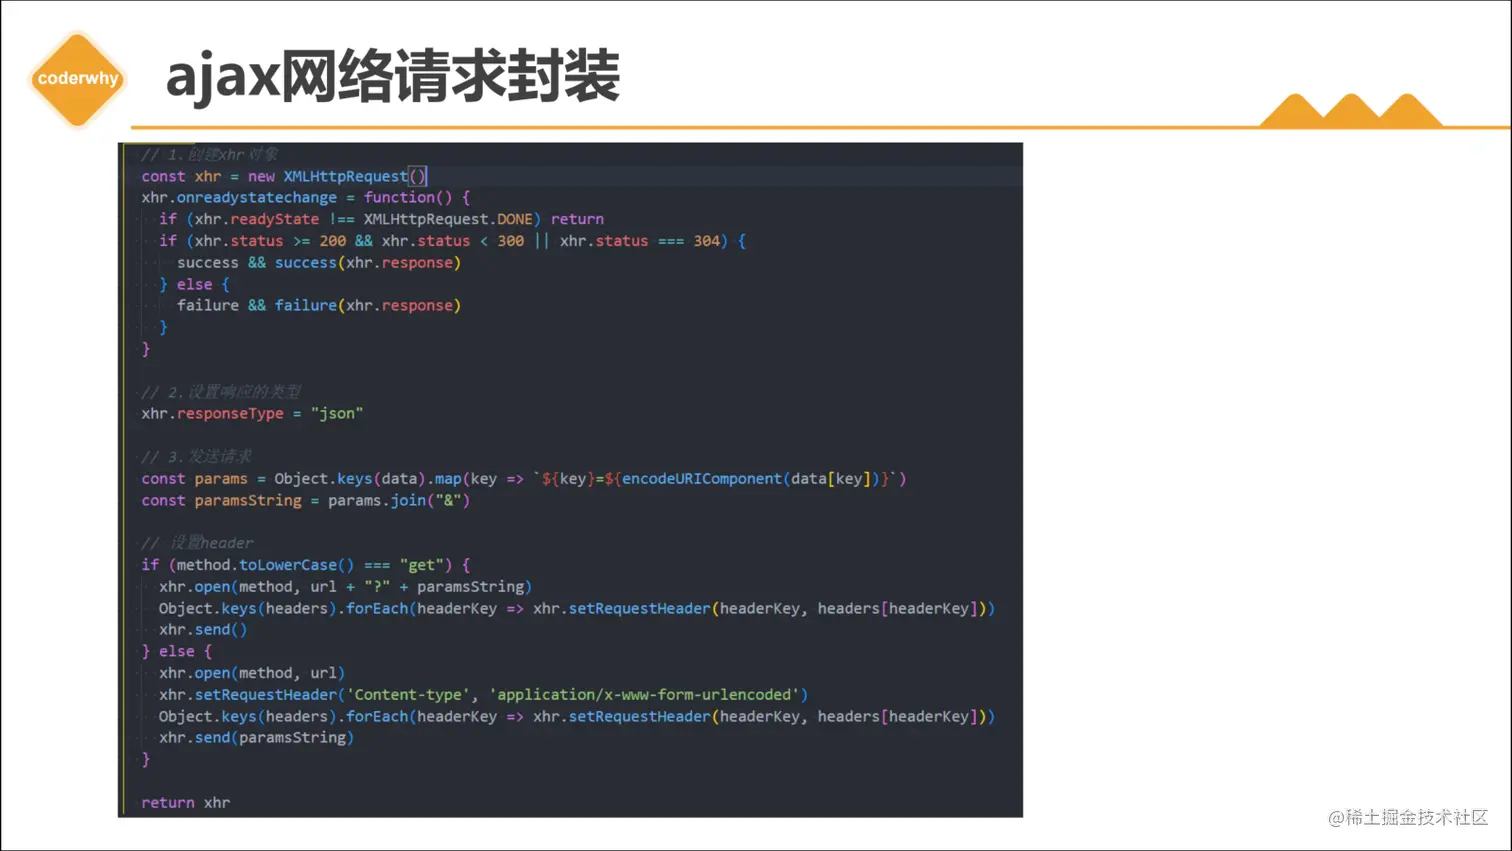Click 'failure && failure(xhr.response)' line
Image resolution: width=1512 pixels, height=851 pixels.
319,306
